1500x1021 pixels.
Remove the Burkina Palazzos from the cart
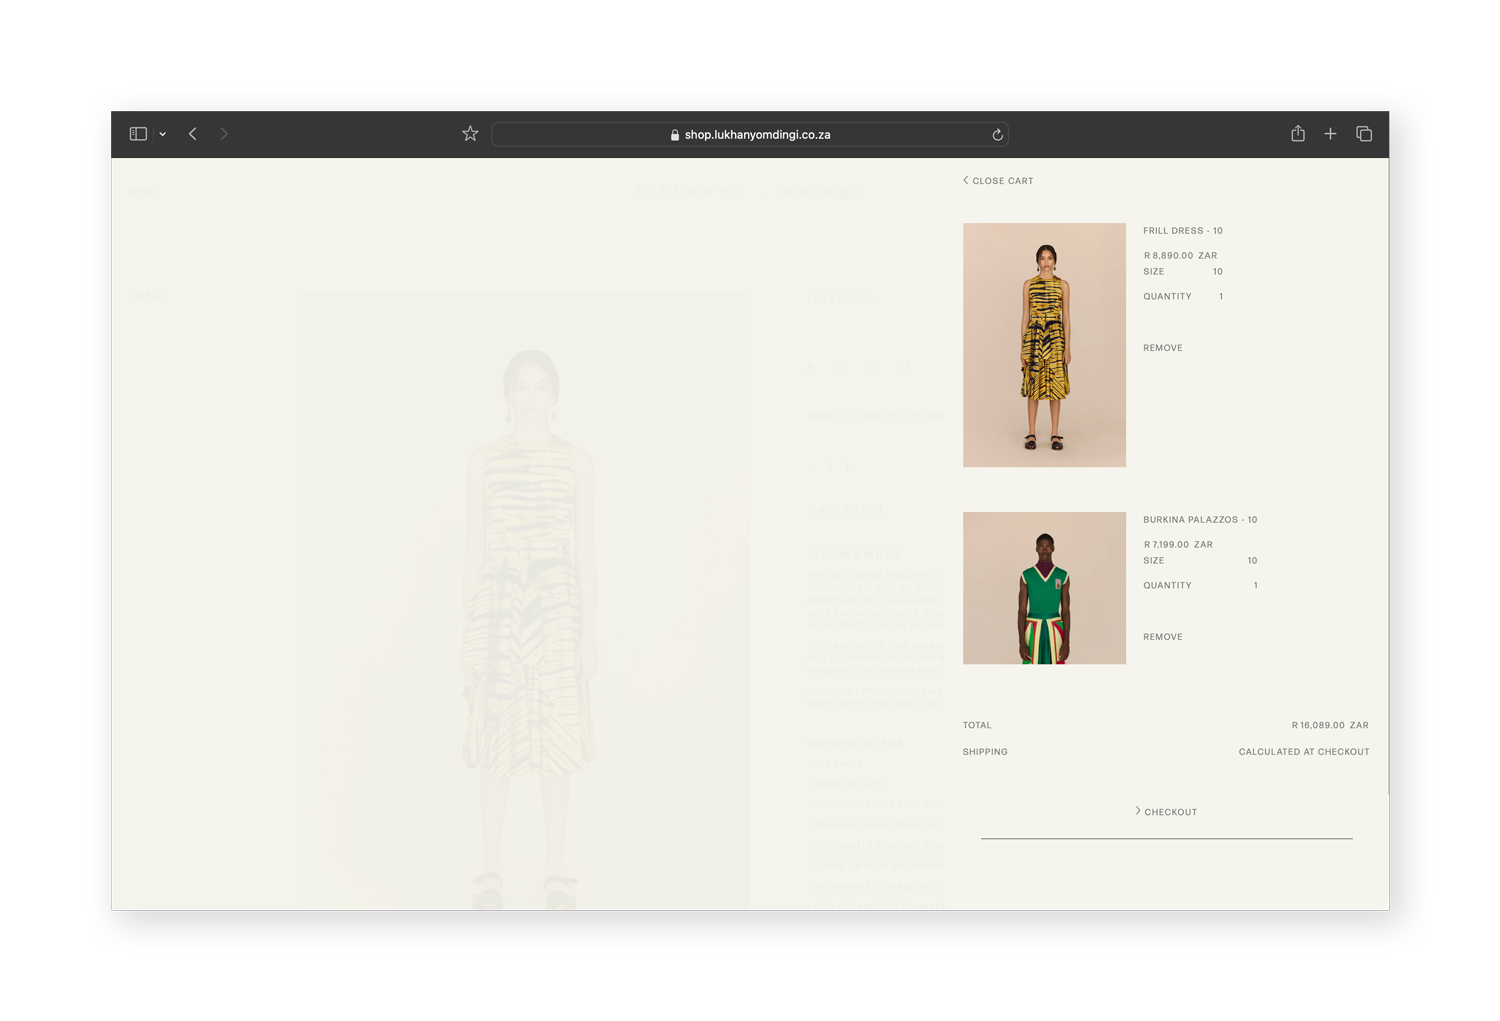(x=1162, y=637)
